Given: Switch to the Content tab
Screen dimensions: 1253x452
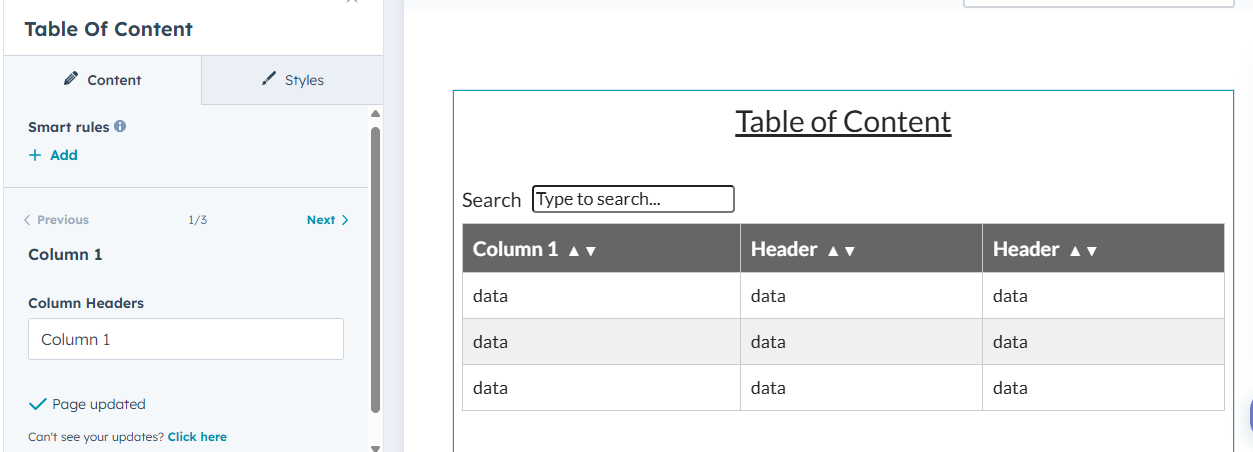Looking at the screenshot, I should tap(103, 80).
